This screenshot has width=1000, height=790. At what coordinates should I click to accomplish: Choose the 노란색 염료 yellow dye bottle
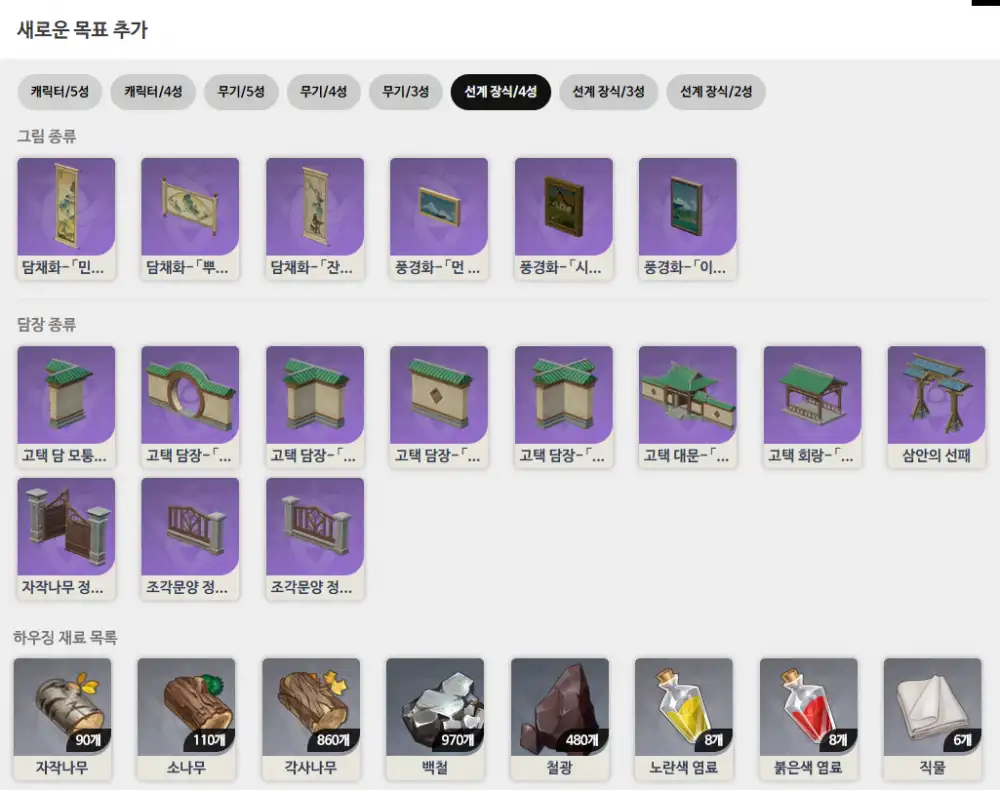coord(684,718)
